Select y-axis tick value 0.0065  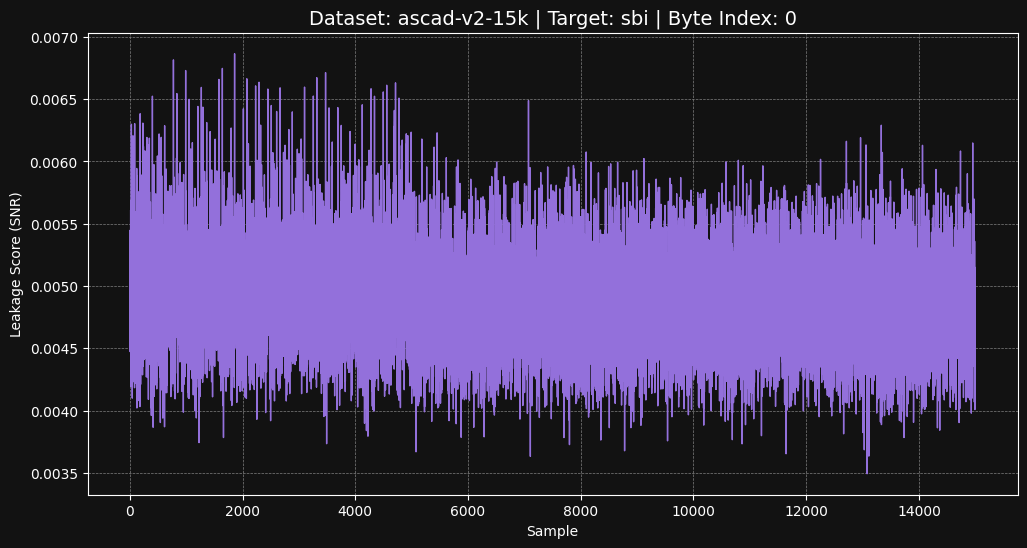pos(54,100)
